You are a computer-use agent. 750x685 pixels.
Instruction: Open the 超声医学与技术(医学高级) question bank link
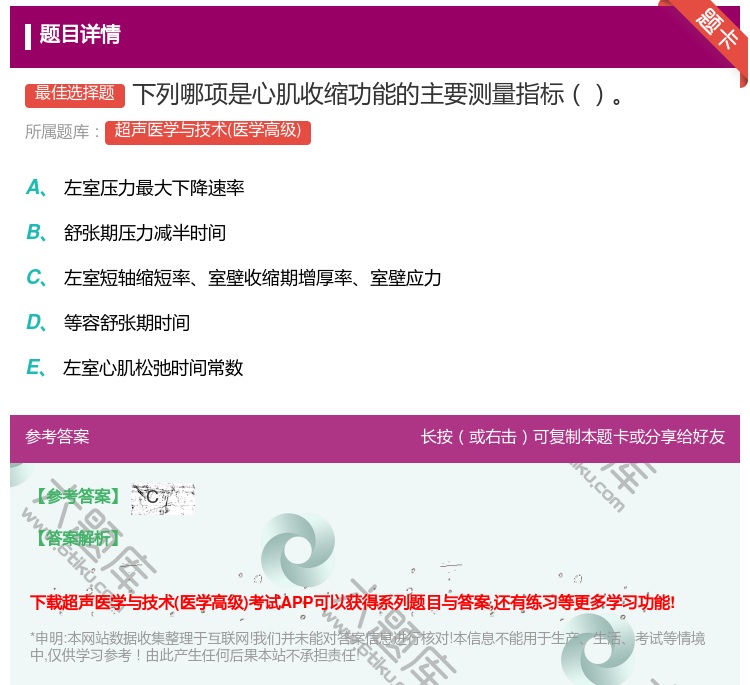tap(208, 132)
